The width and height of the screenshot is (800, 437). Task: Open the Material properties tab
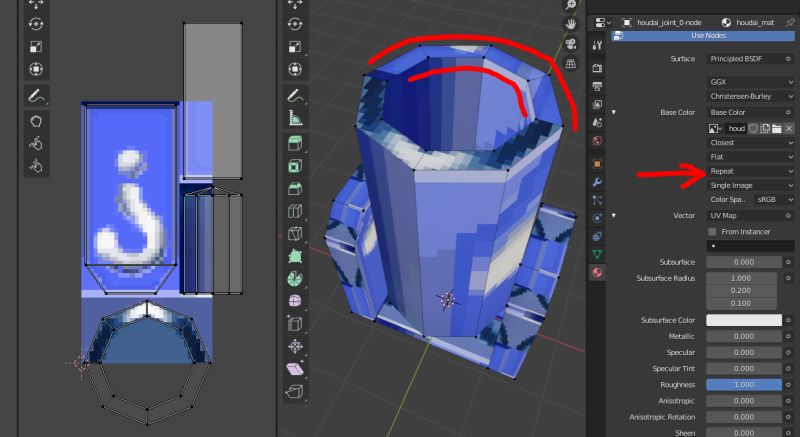[x=597, y=272]
